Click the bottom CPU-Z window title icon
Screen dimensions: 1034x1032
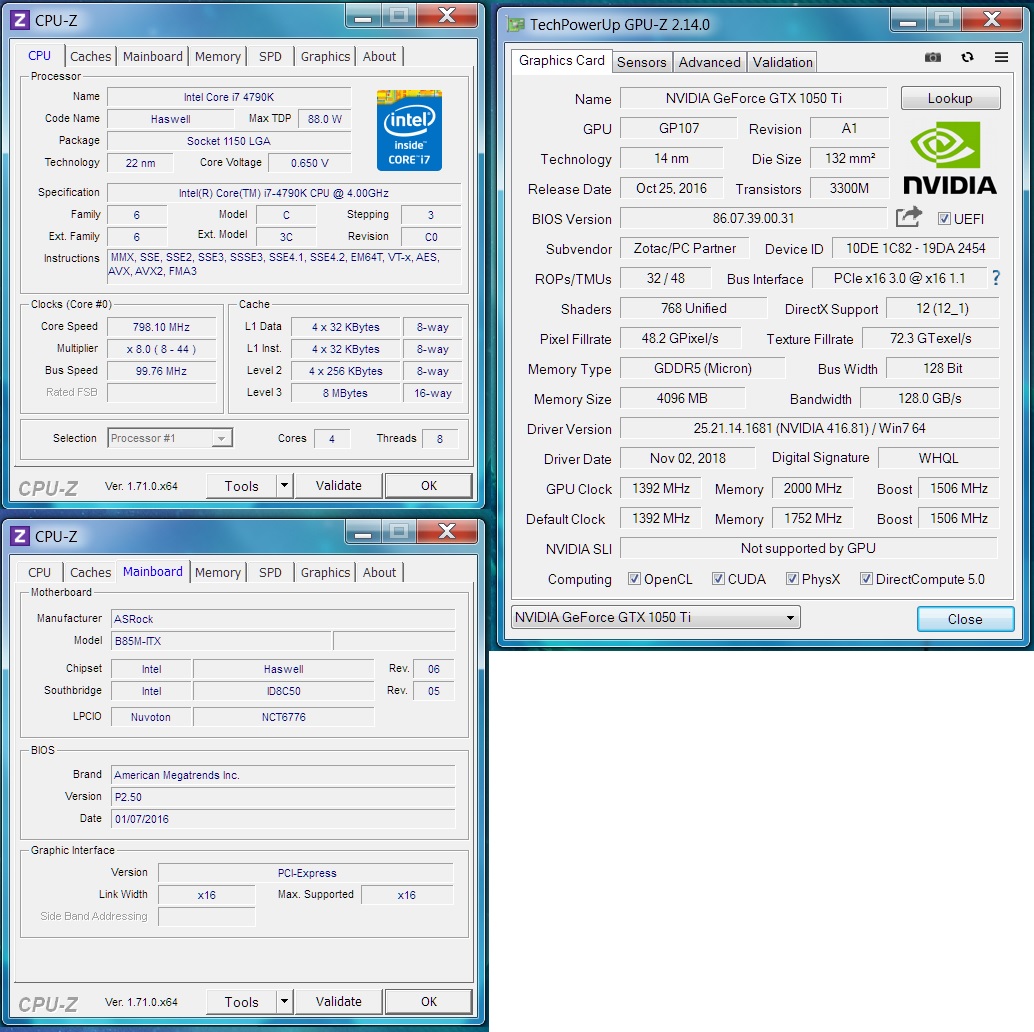click(20, 536)
